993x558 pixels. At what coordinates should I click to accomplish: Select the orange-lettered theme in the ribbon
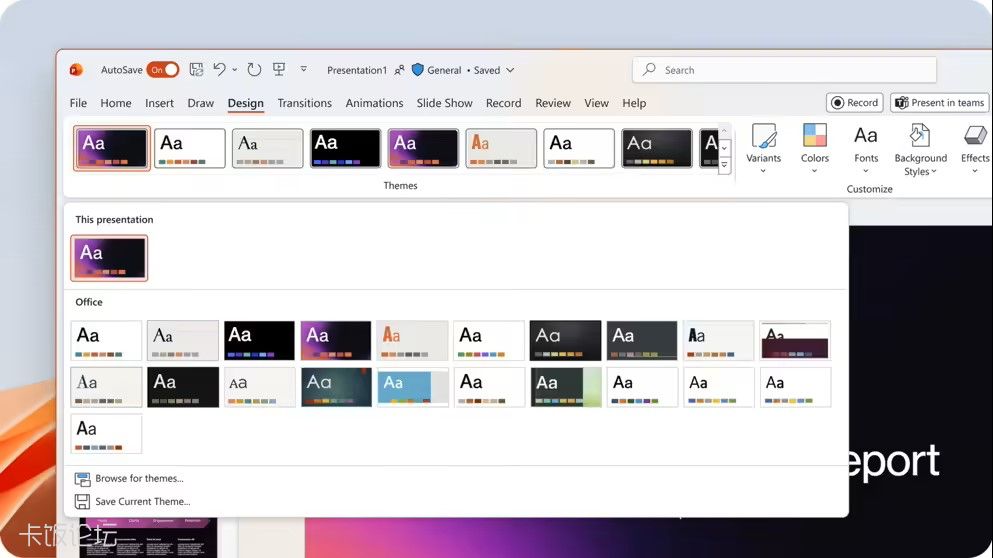pos(501,148)
